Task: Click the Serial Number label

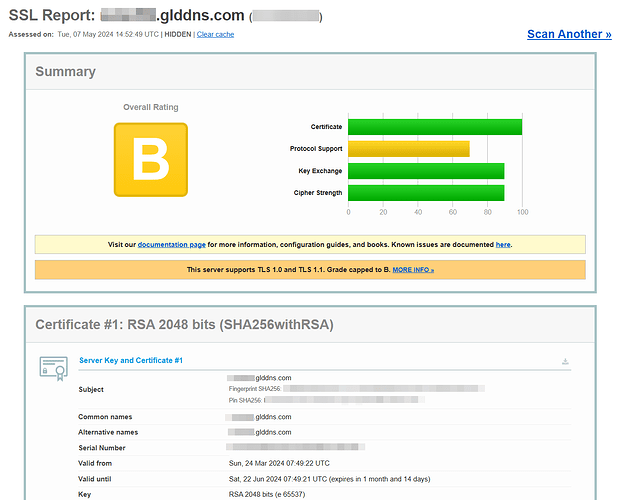Action: tap(102, 448)
